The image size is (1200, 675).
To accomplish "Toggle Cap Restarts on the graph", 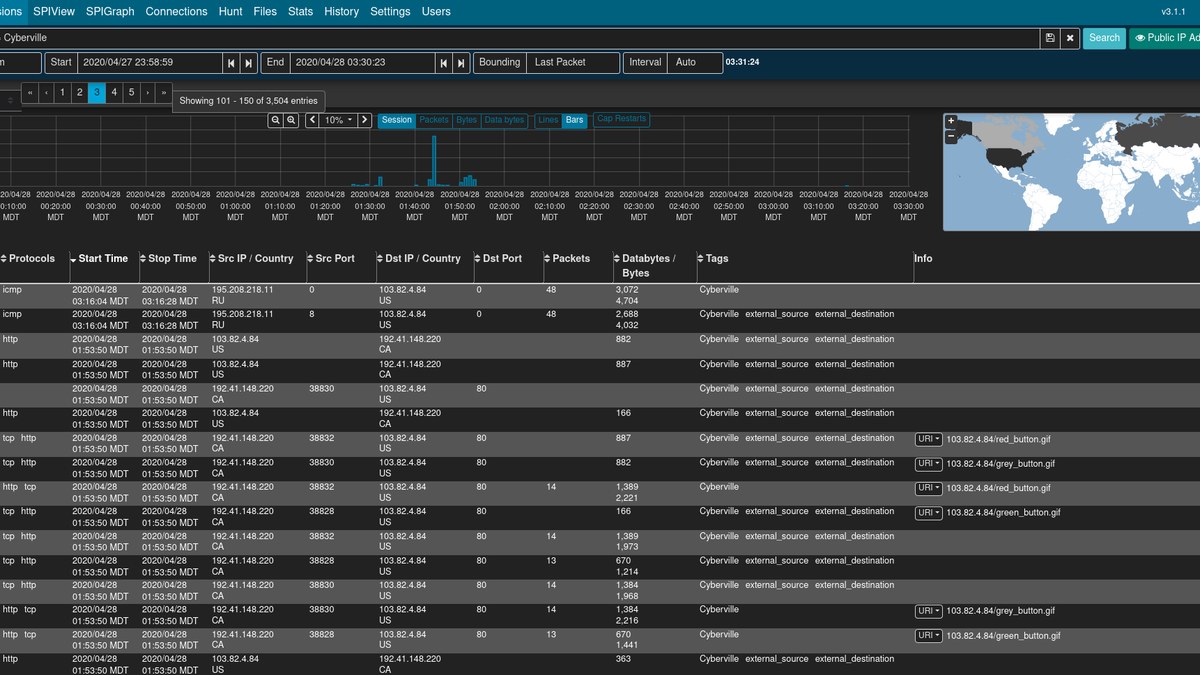I will [621, 119].
